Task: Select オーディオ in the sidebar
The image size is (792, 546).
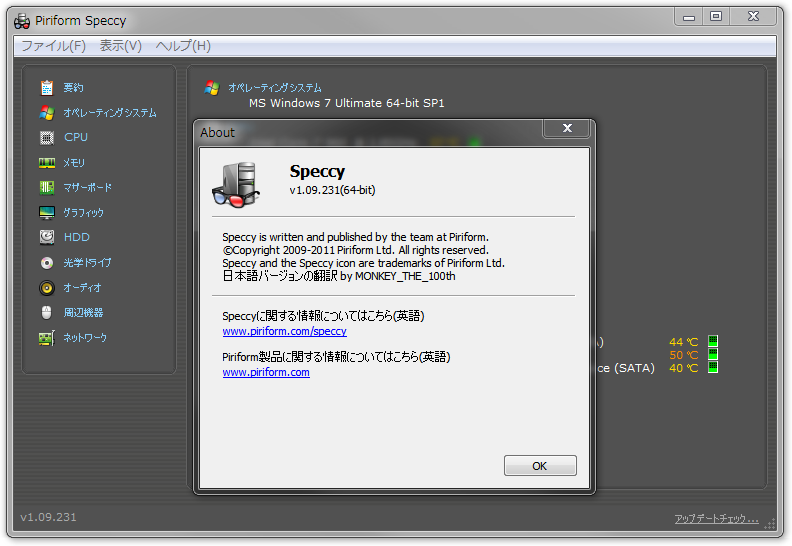Action: [82, 288]
